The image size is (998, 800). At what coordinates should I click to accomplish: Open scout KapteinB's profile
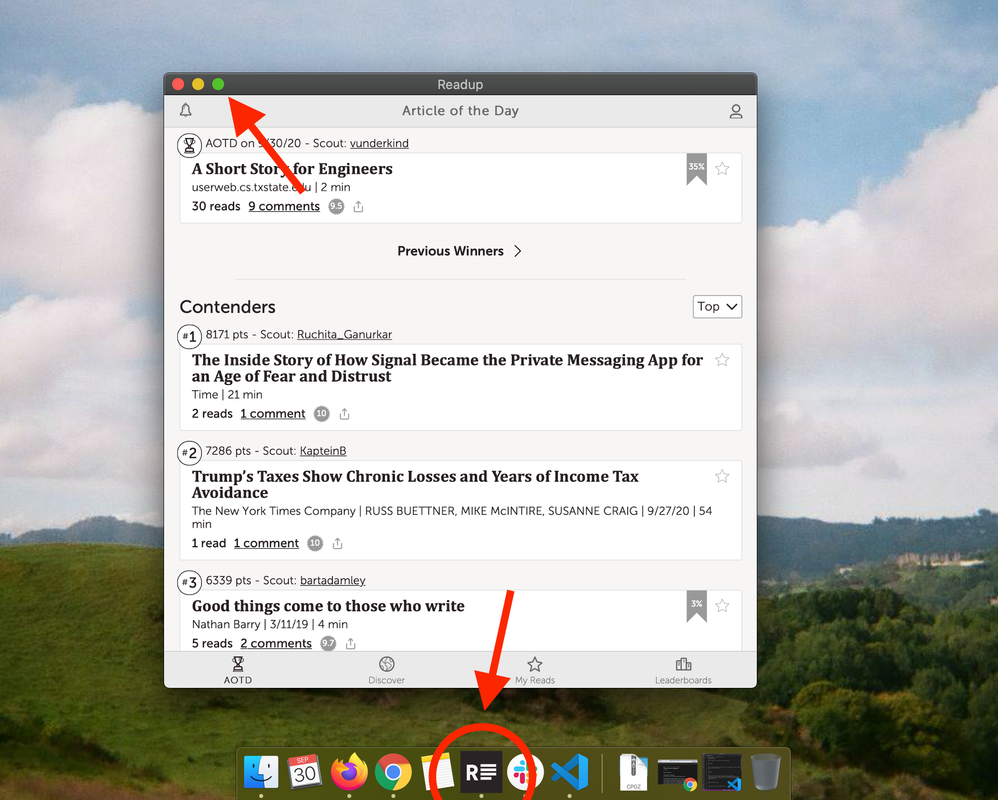323,451
